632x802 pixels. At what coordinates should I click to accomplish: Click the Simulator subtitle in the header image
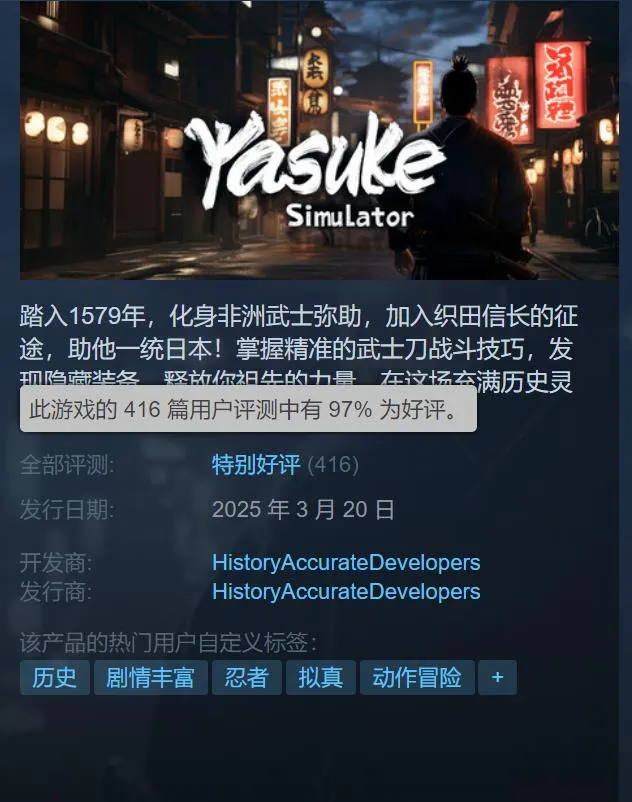coord(350,216)
